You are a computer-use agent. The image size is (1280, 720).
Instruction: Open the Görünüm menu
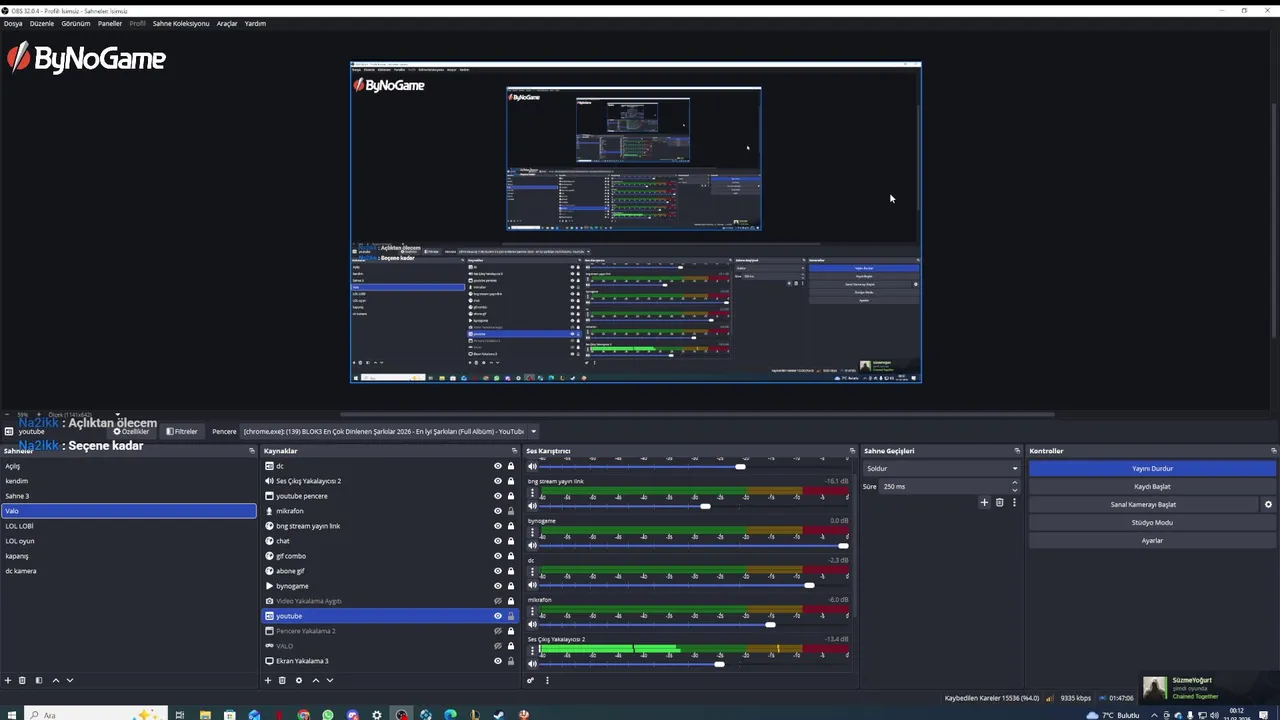pyautogui.click(x=76, y=23)
